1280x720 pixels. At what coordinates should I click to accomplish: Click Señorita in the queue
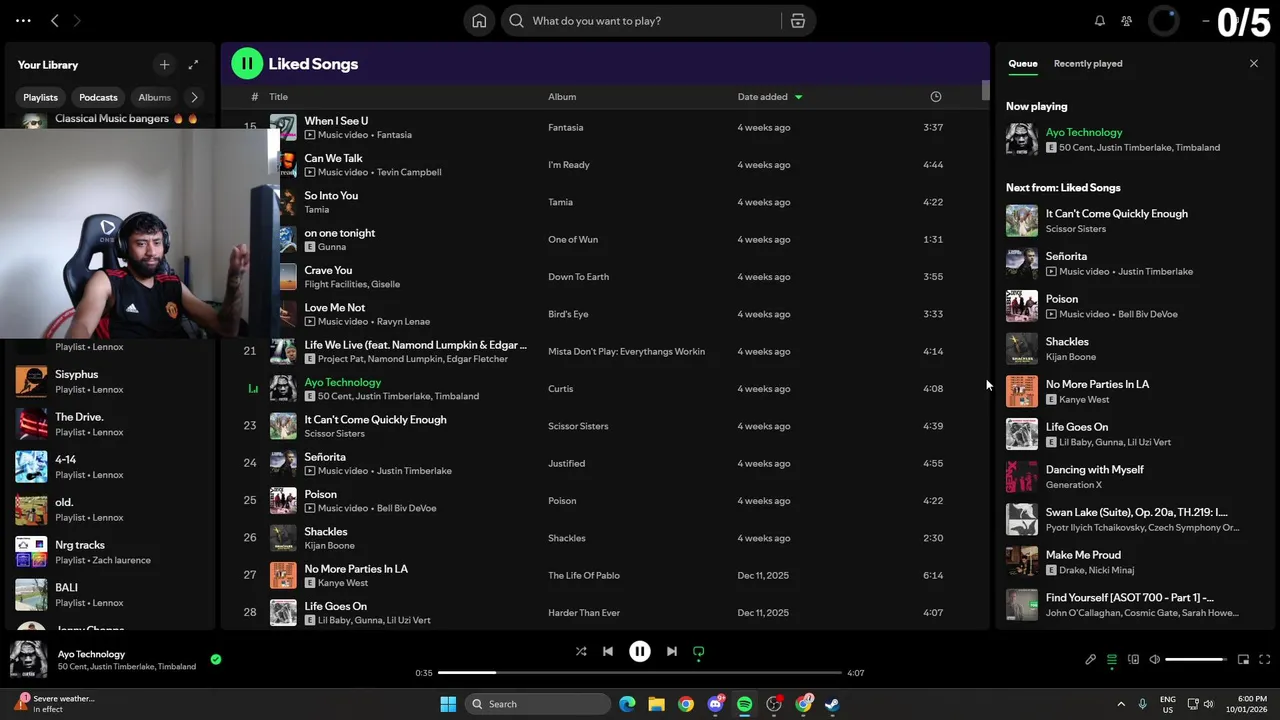1066,256
